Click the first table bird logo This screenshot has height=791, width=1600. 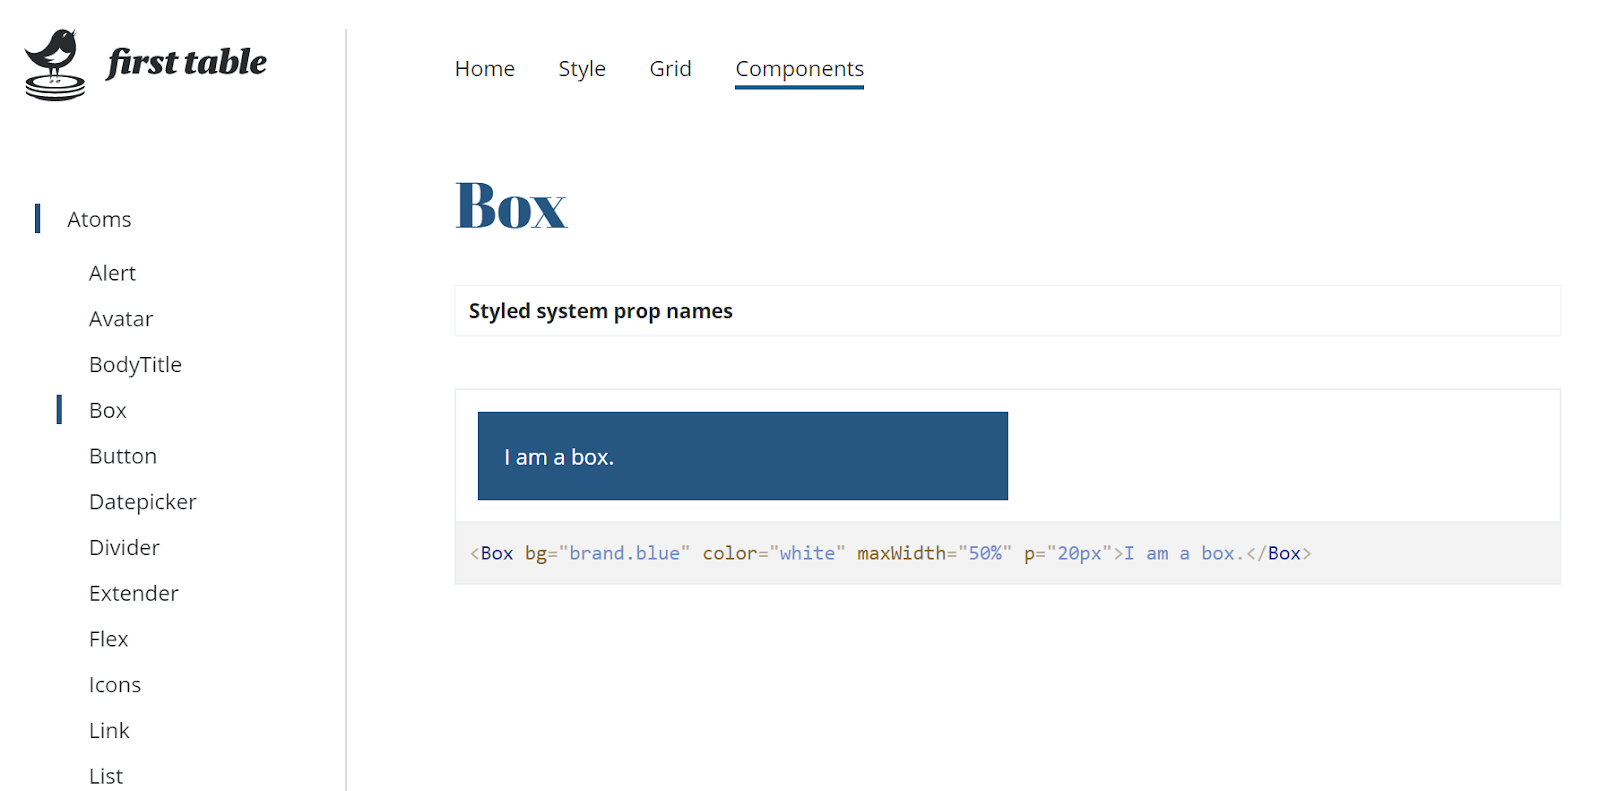(x=55, y=65)
